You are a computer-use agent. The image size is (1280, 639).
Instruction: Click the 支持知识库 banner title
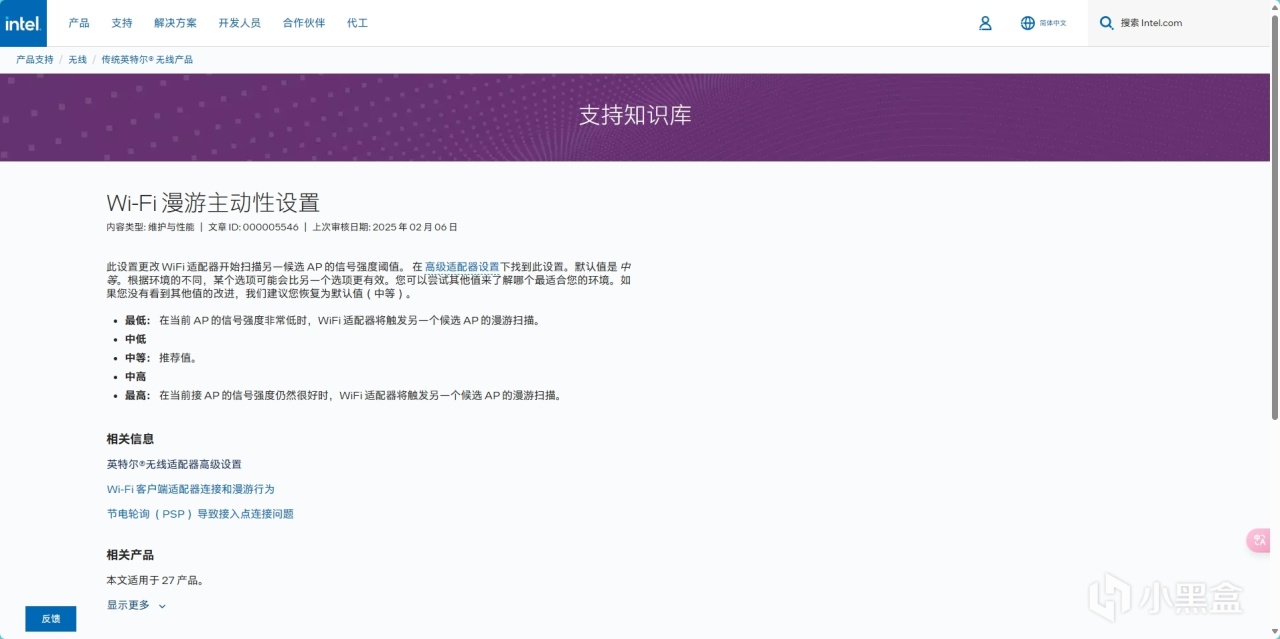[635, 115]
